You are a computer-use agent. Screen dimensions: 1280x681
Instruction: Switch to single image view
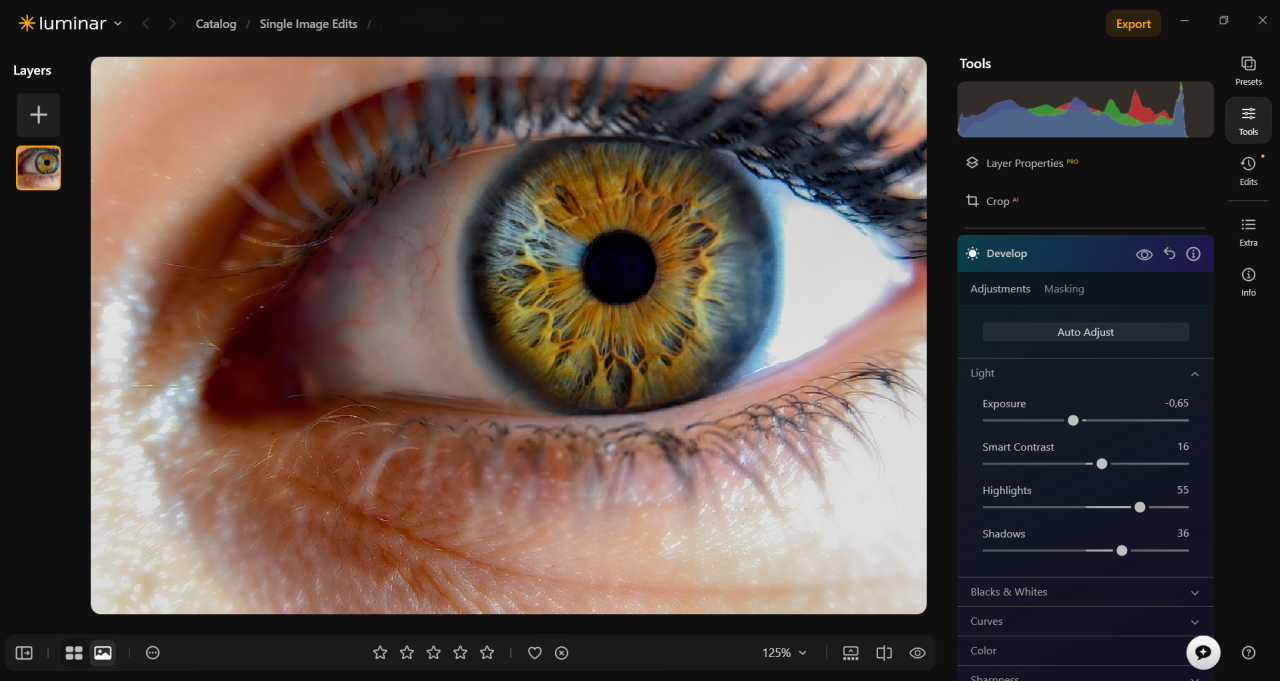(103, 653)
